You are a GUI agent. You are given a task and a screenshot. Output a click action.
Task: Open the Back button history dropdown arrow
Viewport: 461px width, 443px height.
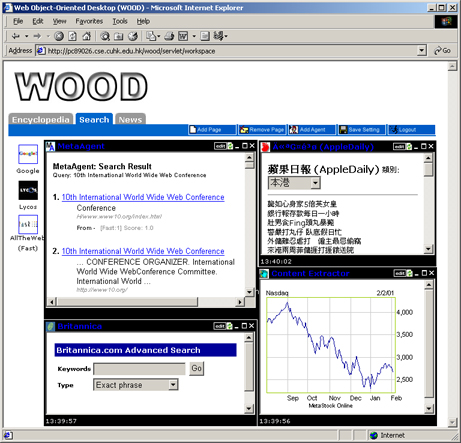(26, 36)
